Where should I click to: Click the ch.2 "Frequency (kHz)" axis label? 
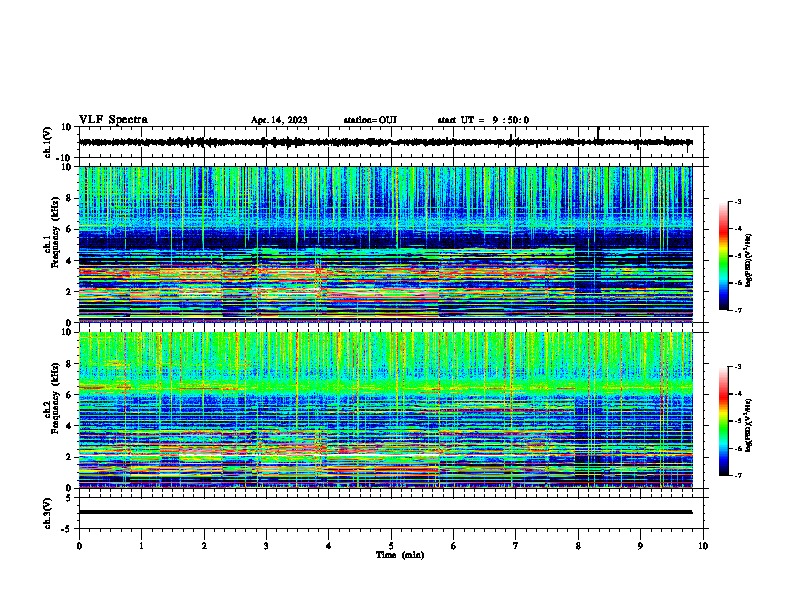pyautogui.click(x=55, y=398)
